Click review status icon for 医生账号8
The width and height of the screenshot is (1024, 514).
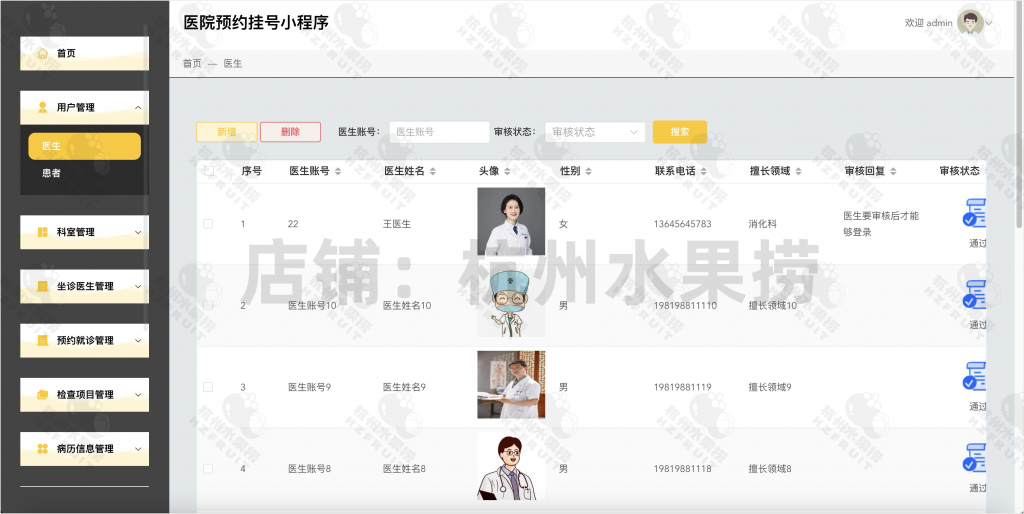974,458
